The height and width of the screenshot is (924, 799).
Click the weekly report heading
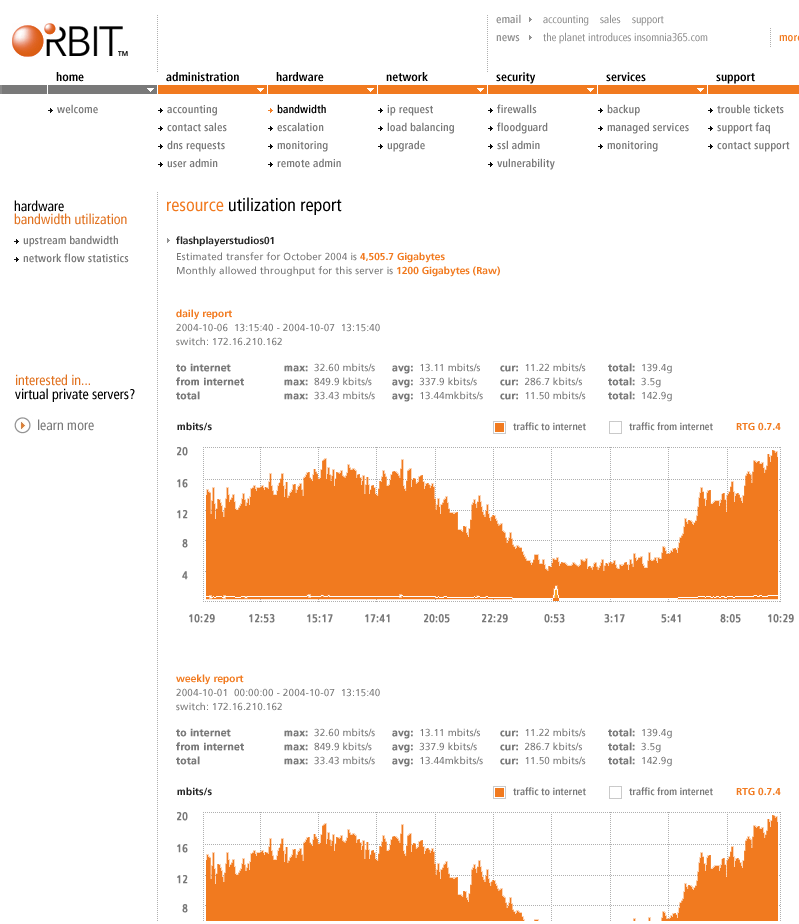click(209, 679)
